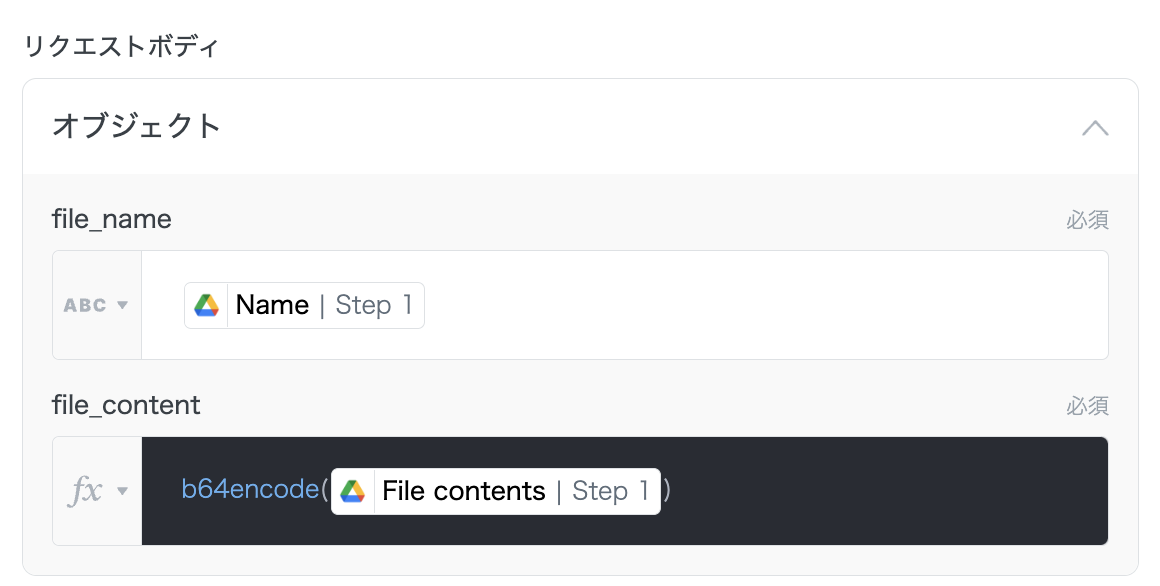Click Step 1 text in File contents pill
1160x586 pixels.
tap(610, 491)
